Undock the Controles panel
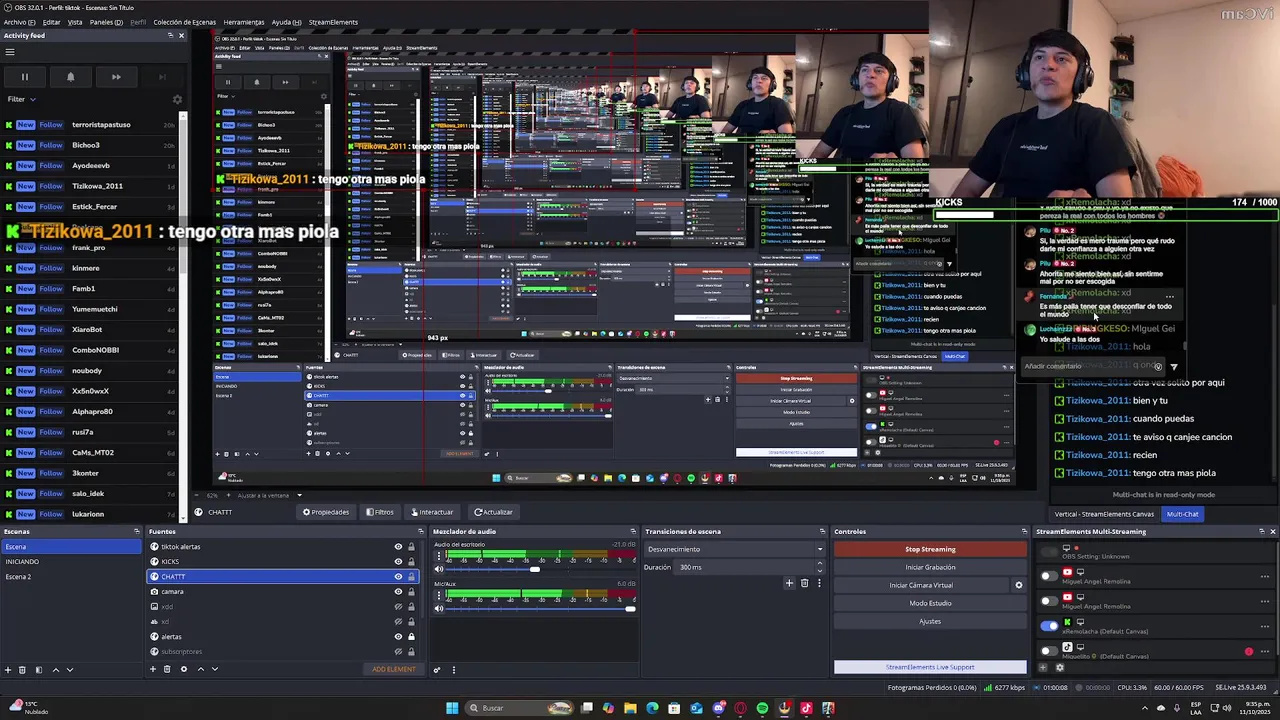This screenshot has width=1280, height=720. click(x=1024, y=531)
